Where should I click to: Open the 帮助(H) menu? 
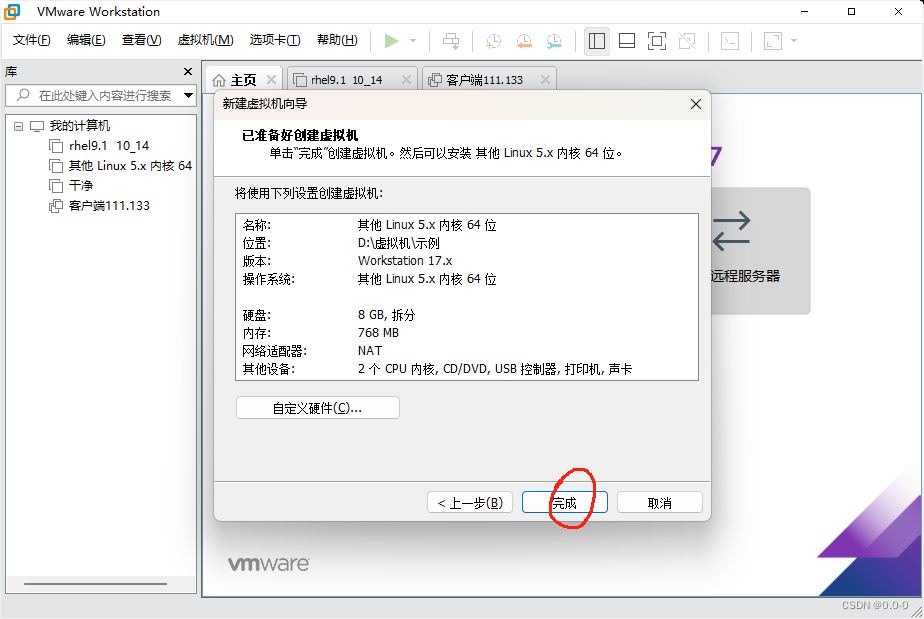(337, 40)
